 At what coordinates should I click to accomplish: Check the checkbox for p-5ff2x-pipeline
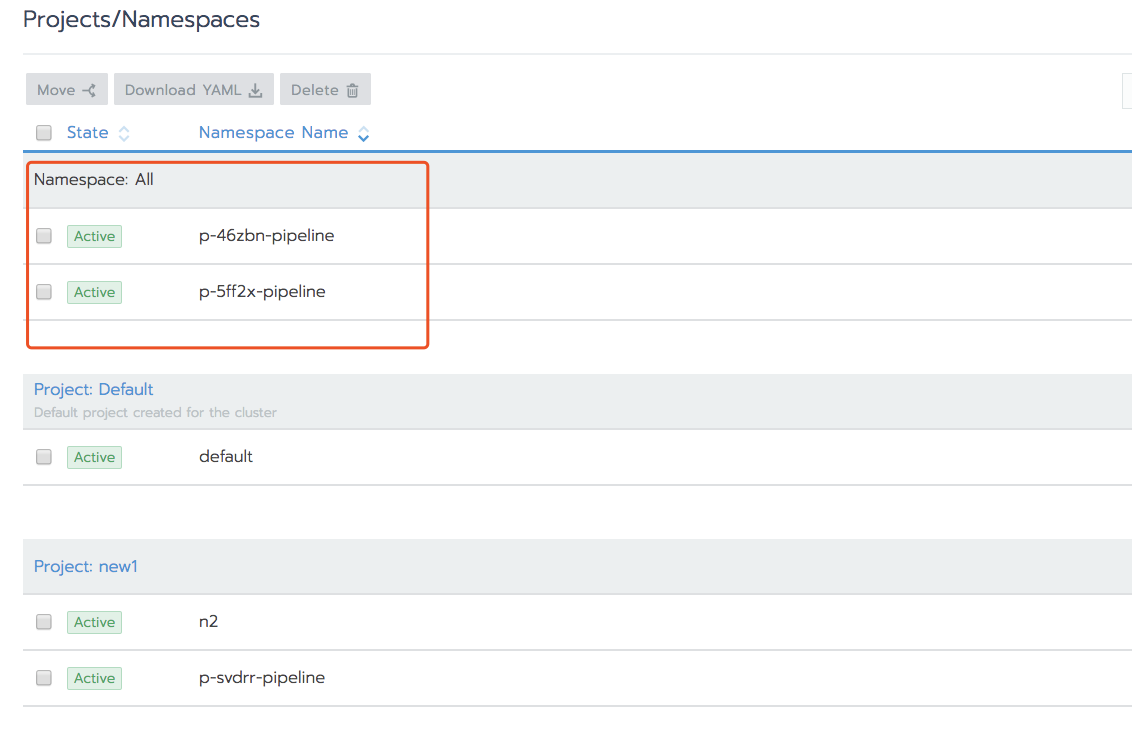(43, 291)
